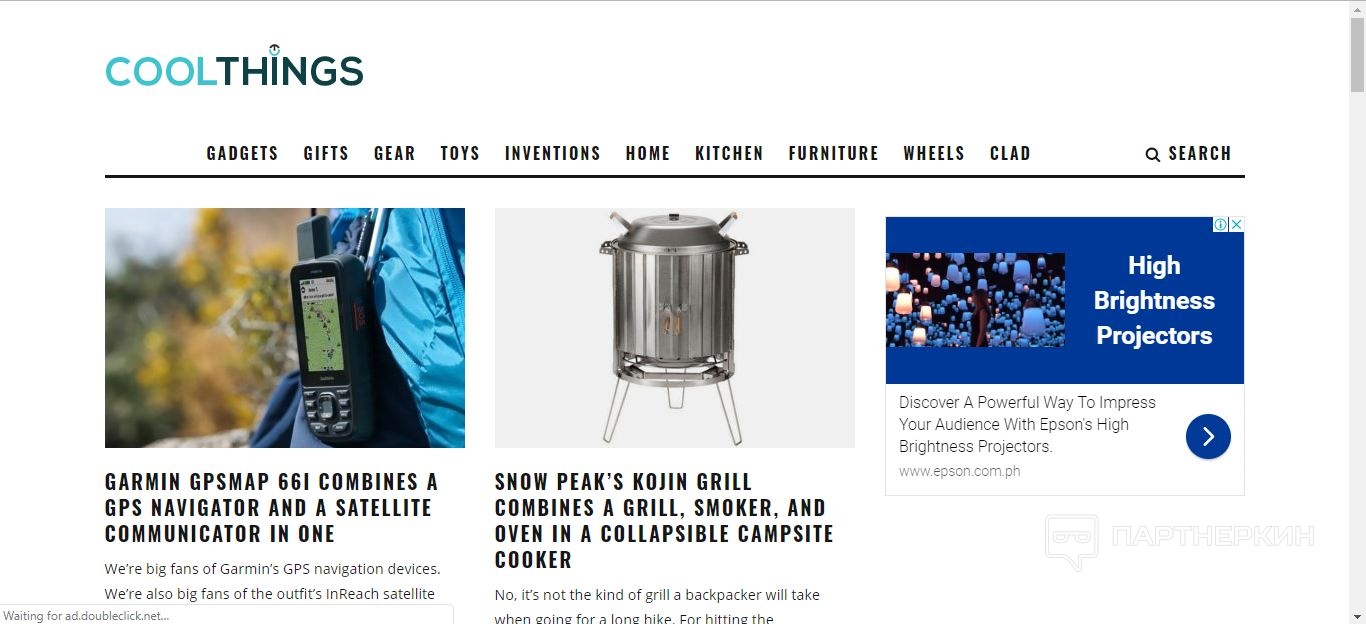Open the Snow Peak Kojin Grill headline

(x=664, y=520)
